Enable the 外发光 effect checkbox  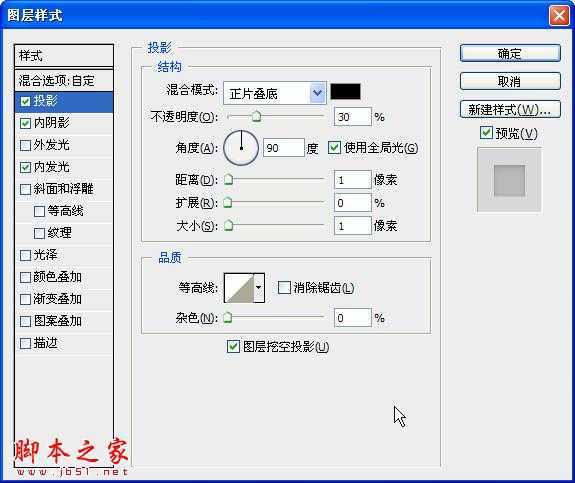25,145
